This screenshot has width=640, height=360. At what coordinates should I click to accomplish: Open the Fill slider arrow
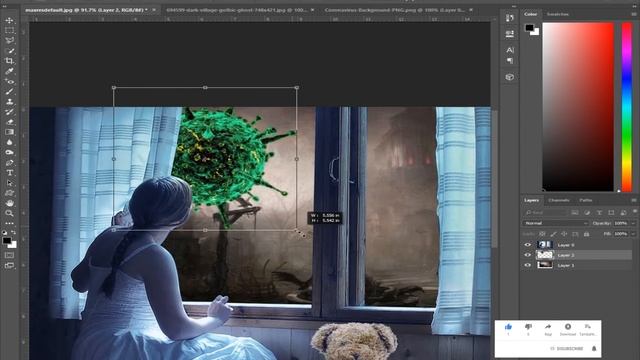tap(633, 234)
